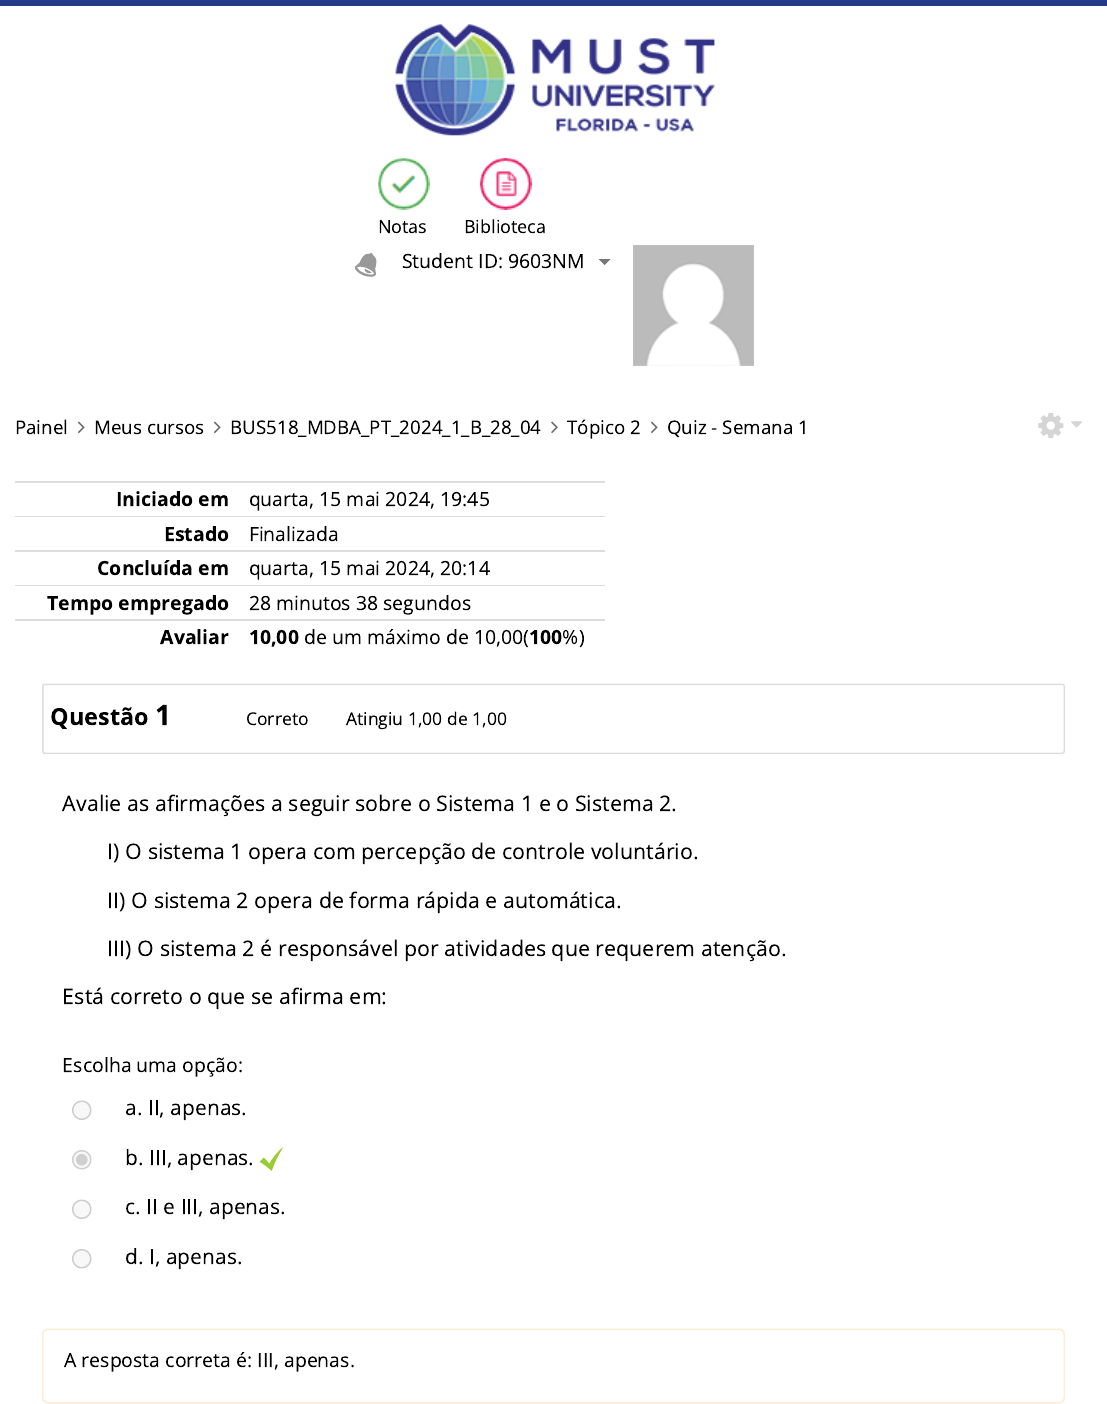The width and height of the screenshot is (1107, 1404).
Task: Open the settings gear icon
Action: tap(1050, 426)
